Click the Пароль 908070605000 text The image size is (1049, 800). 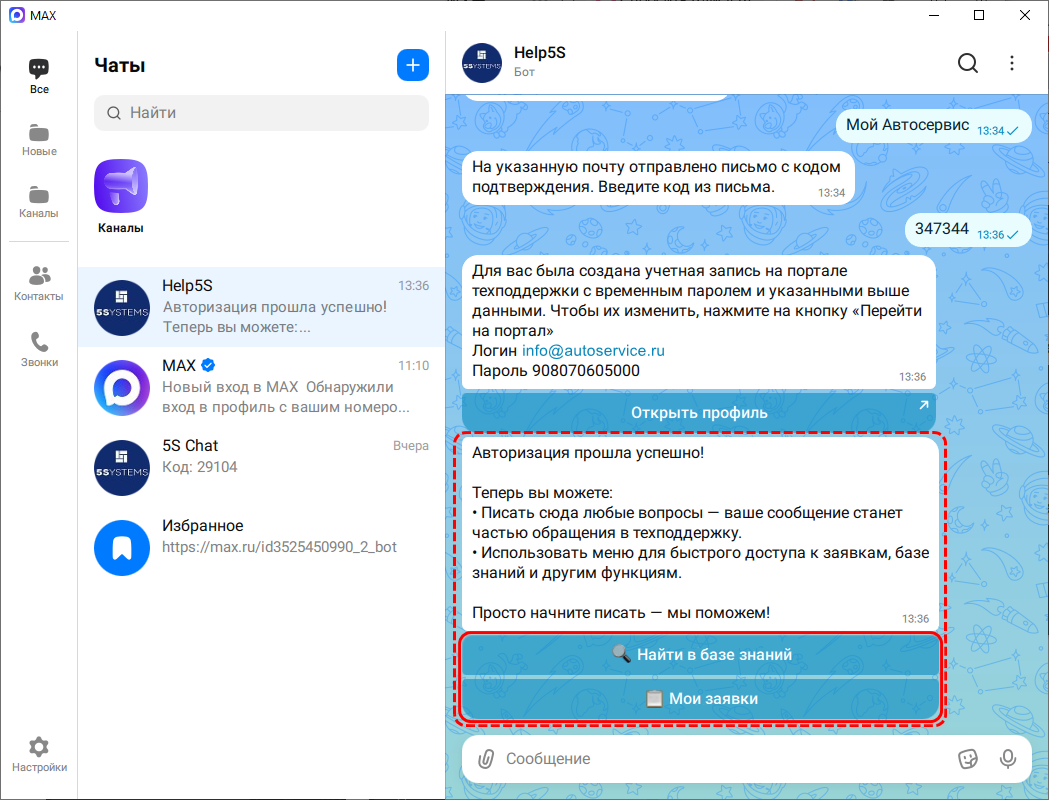click(x=555, y=371)
